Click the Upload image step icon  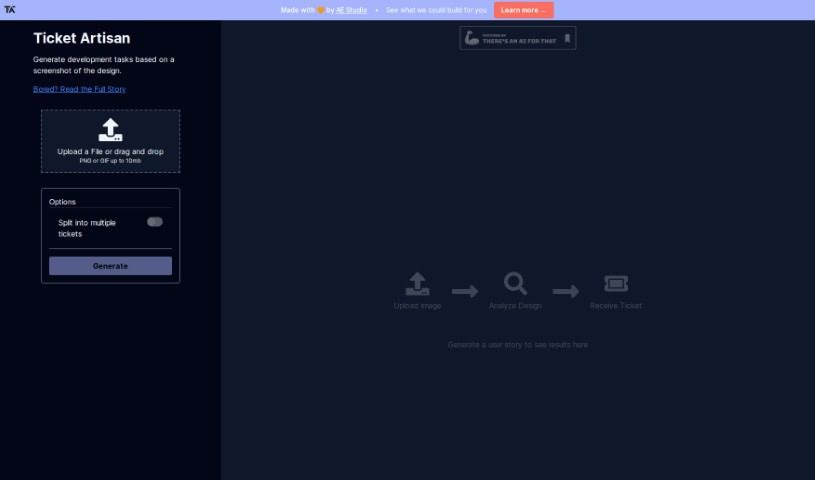click(417, 284)
